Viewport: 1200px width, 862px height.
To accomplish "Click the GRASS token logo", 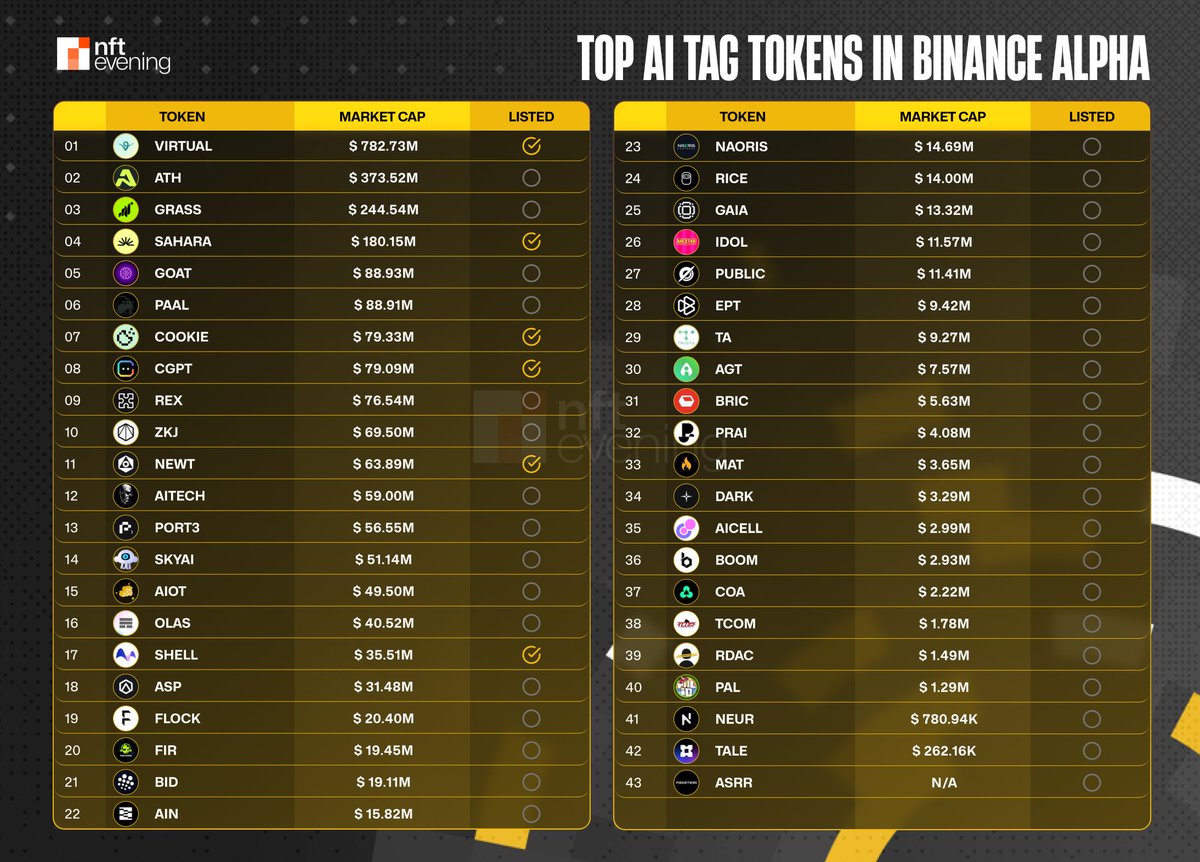I will coord(126,210).
